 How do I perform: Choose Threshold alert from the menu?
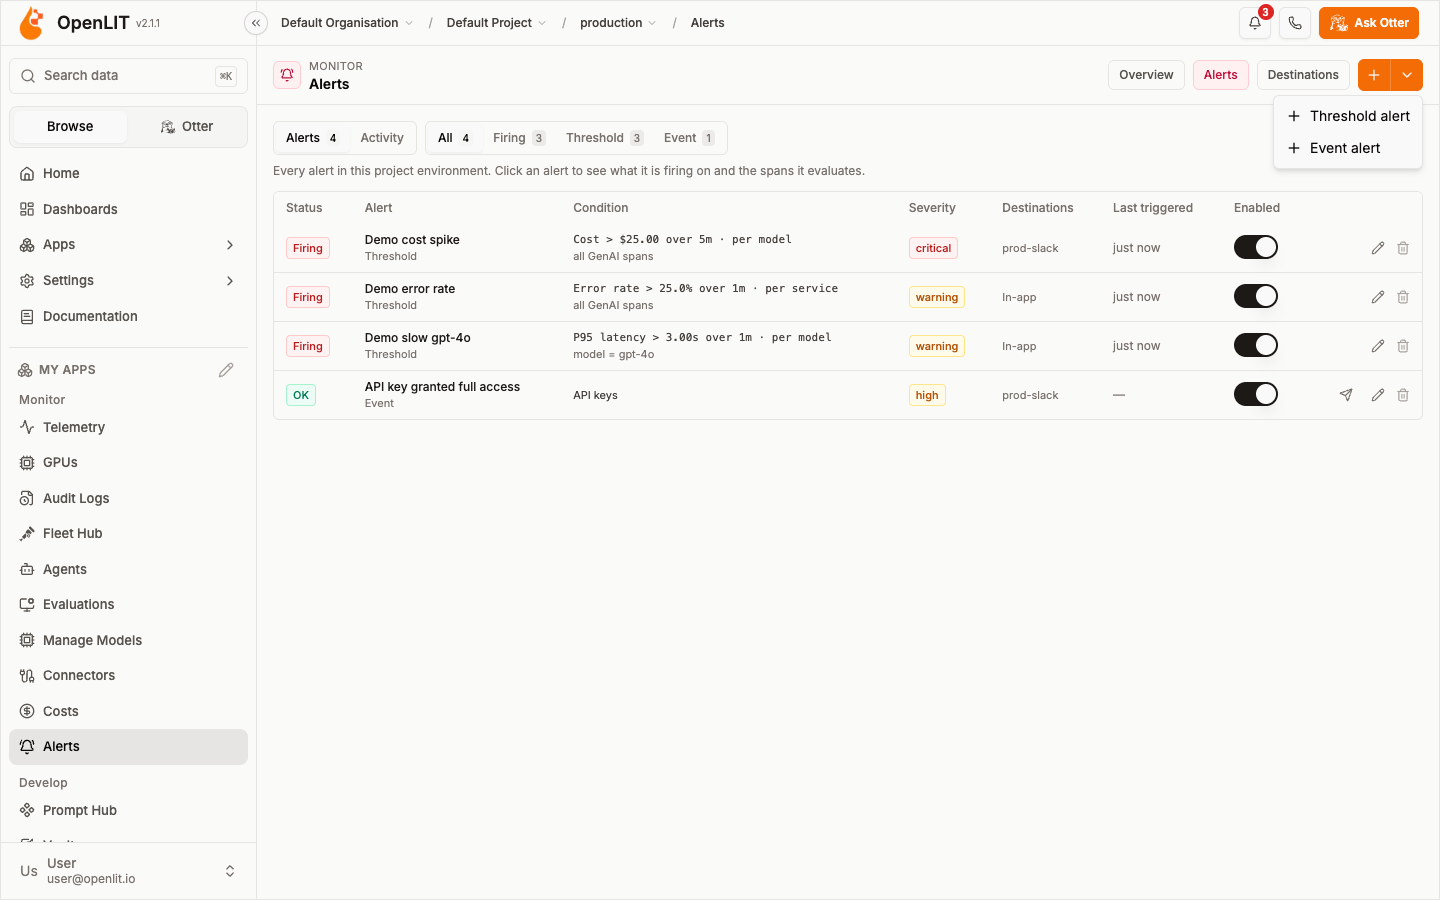1348,116
